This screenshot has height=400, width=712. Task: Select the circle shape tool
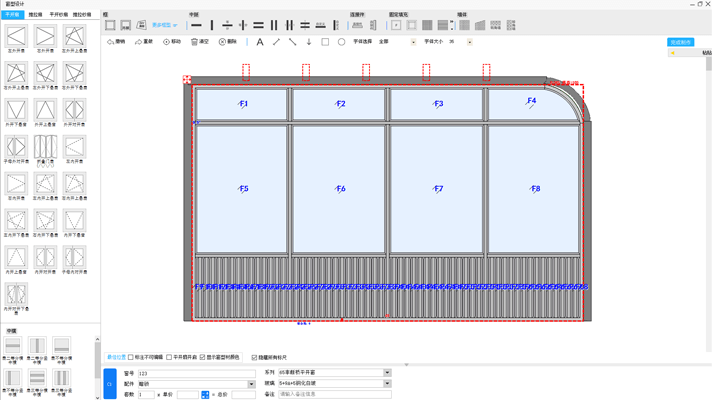tap(341, 42)
